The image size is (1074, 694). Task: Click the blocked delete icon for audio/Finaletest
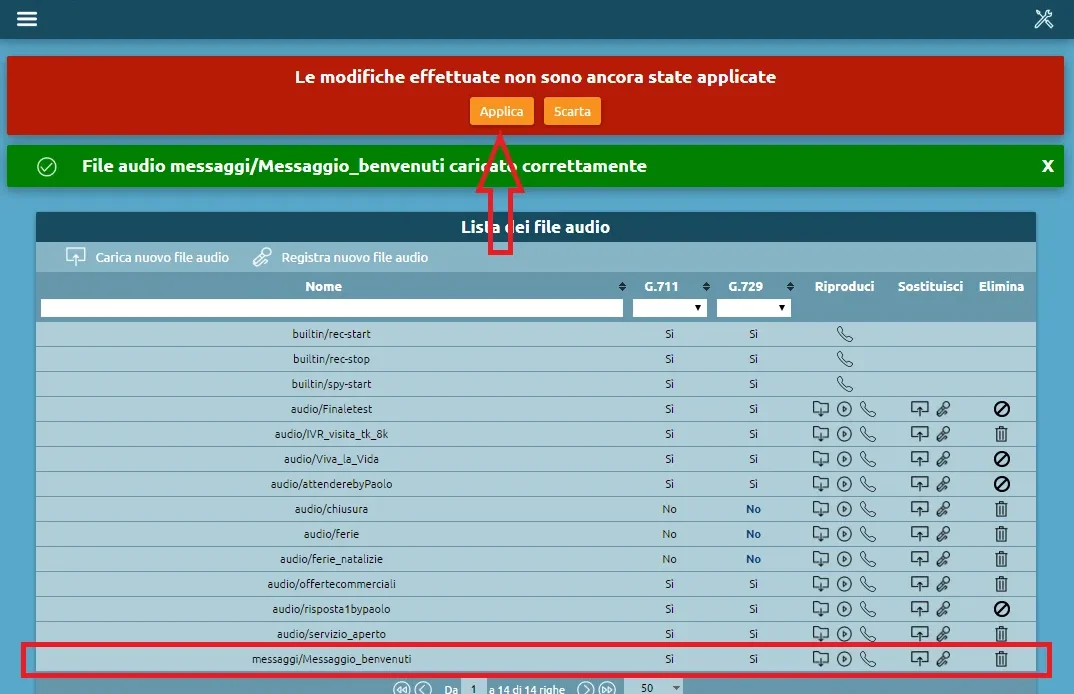pyautogui.click(x=1001, y=409)
